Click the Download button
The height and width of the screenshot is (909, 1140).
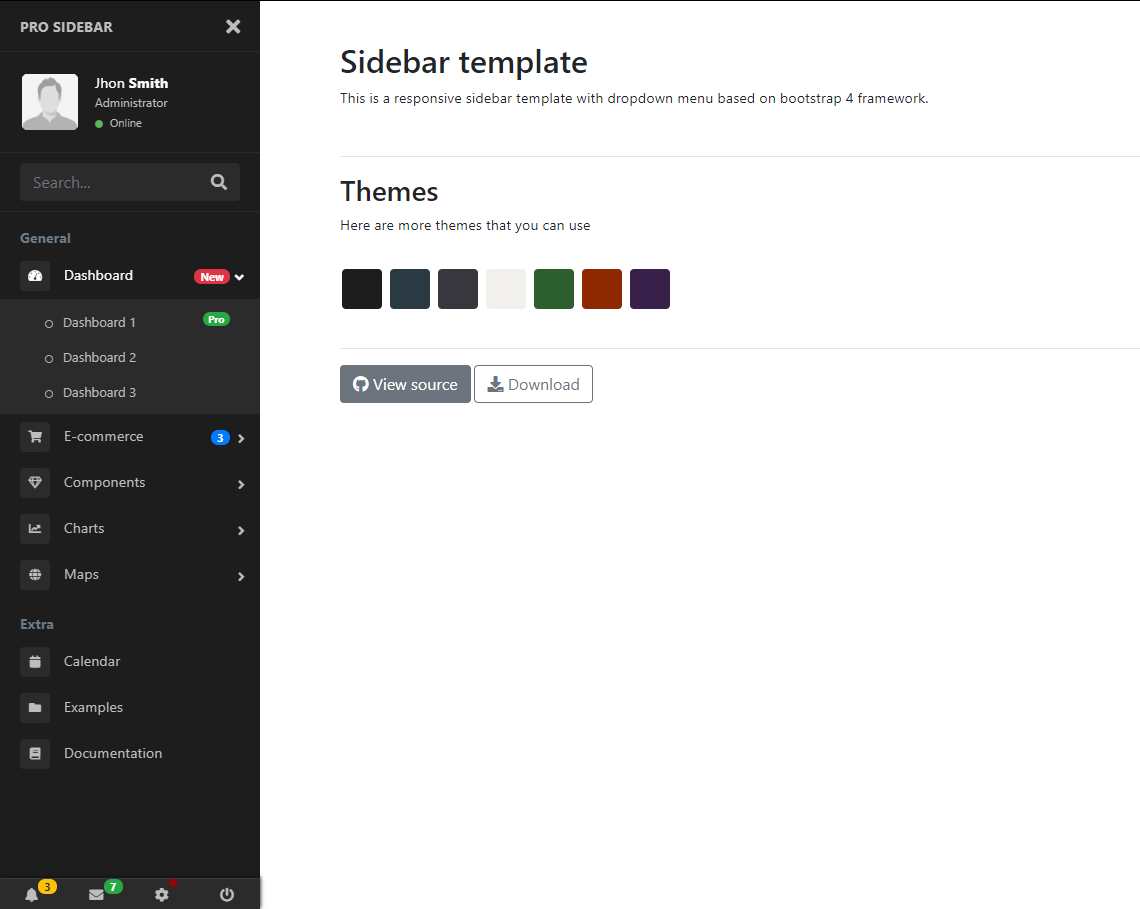533,384
